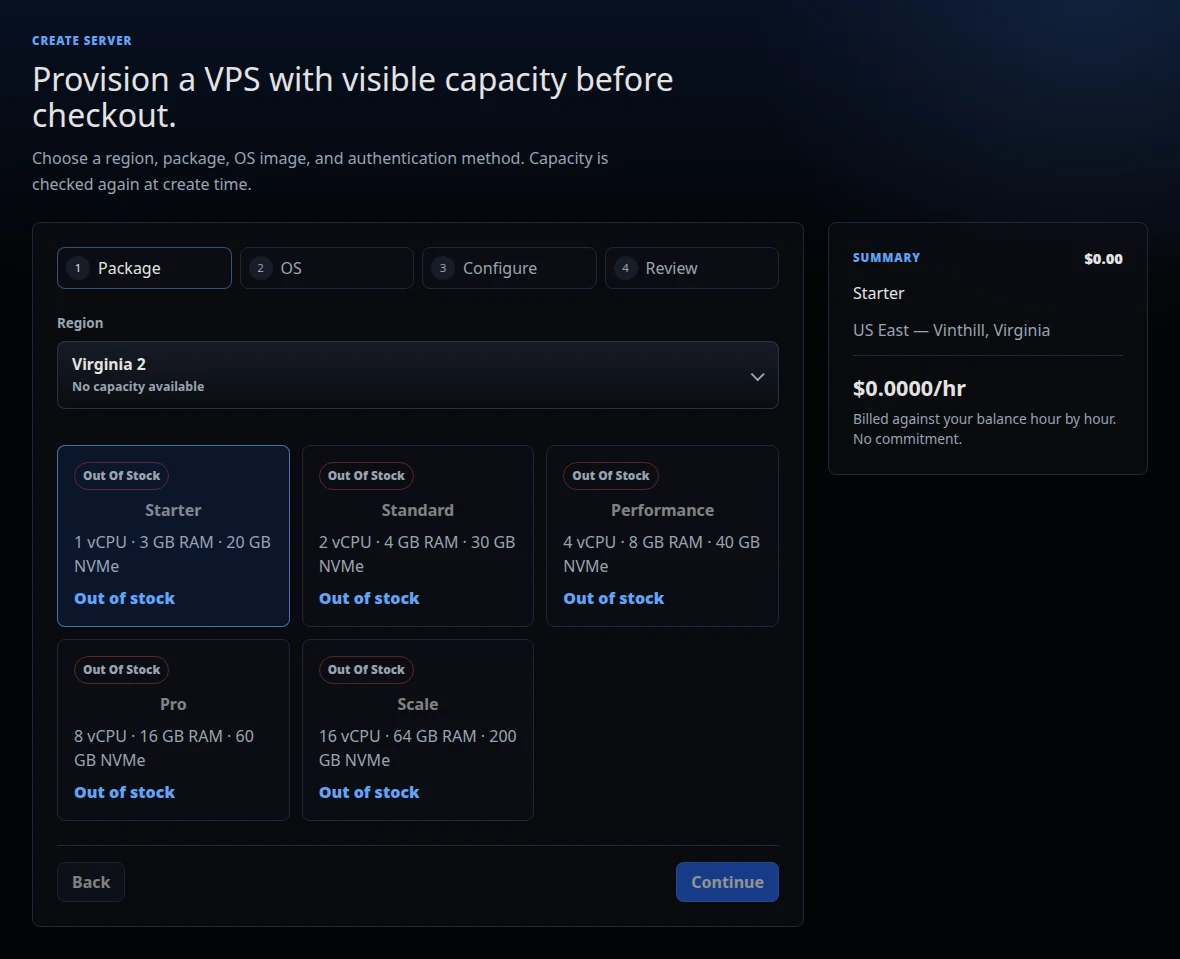Switch to the OS step tab
This screenshot has height=959, width=1180.
coord(327,268)
